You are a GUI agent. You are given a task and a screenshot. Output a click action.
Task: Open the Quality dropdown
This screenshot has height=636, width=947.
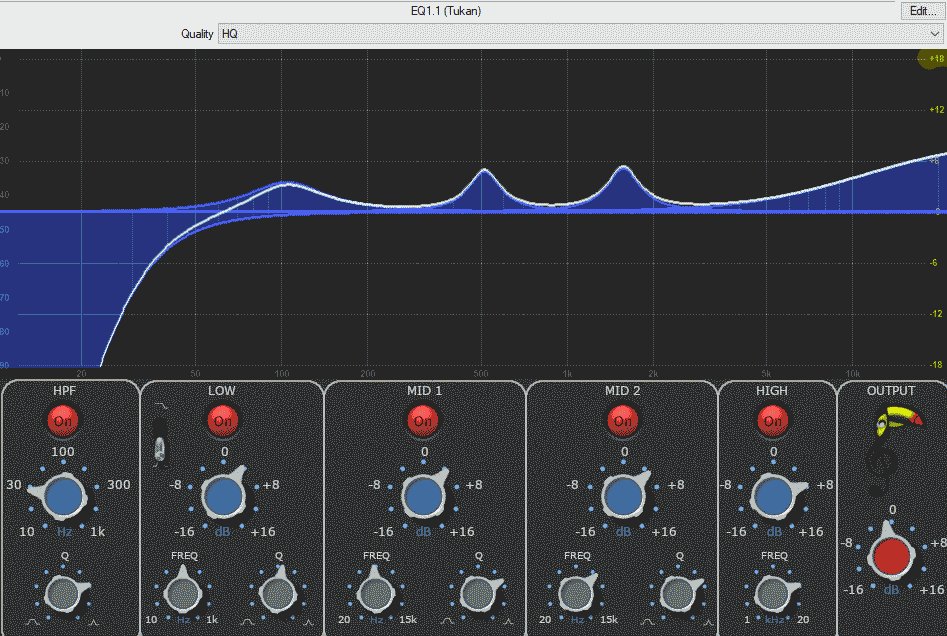tap(580, 34)
